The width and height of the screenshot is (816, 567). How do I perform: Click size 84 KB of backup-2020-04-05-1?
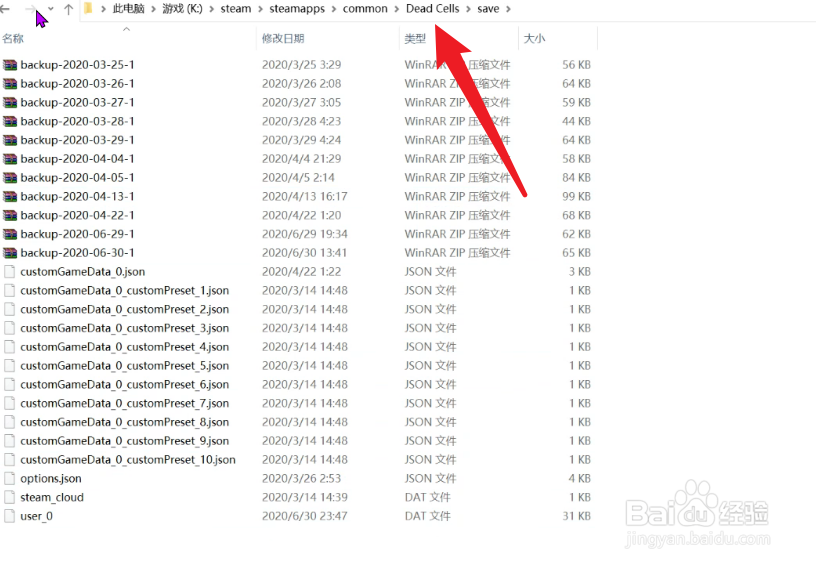pos(576,178)
